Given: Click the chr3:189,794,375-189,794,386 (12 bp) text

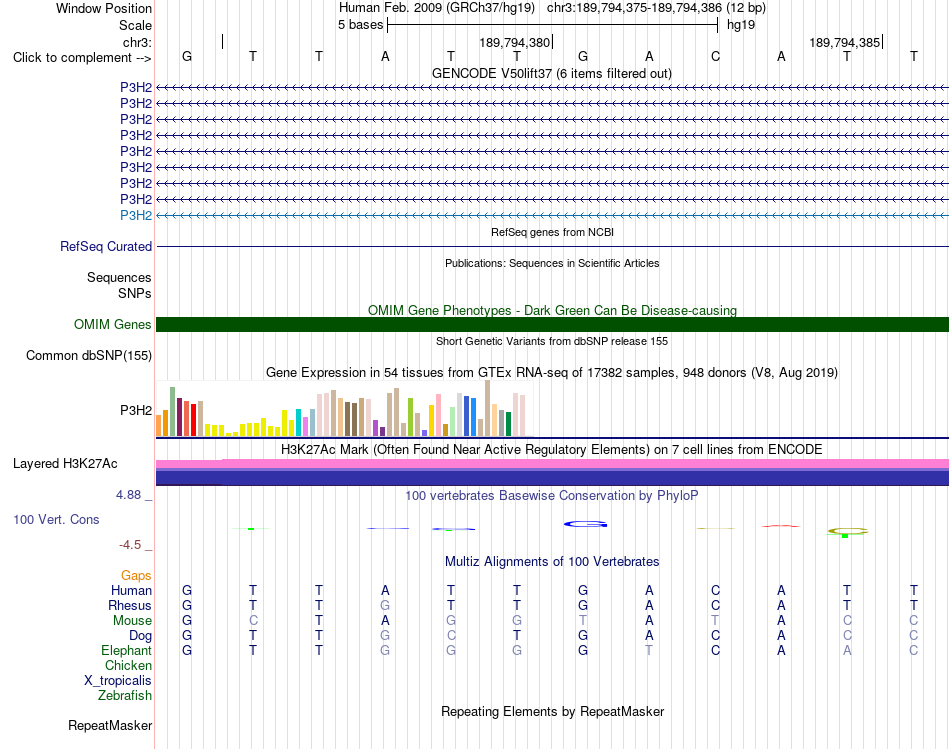Looking at the screenshot, I should (x=656, y=8).
